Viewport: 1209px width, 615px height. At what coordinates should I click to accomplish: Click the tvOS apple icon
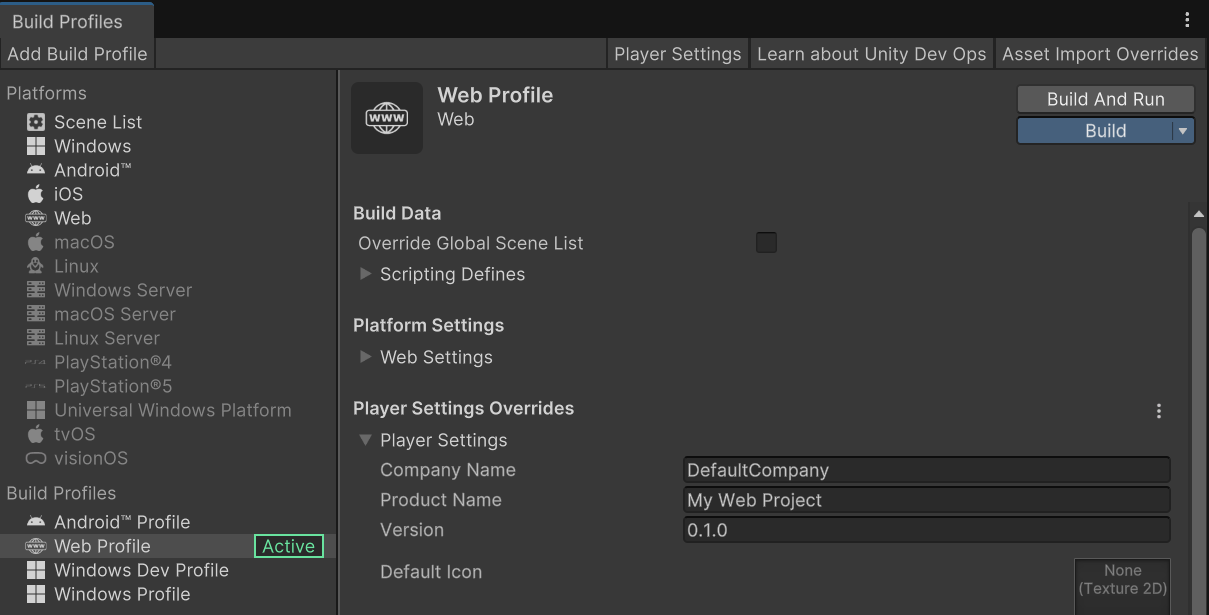coord(36,434)
